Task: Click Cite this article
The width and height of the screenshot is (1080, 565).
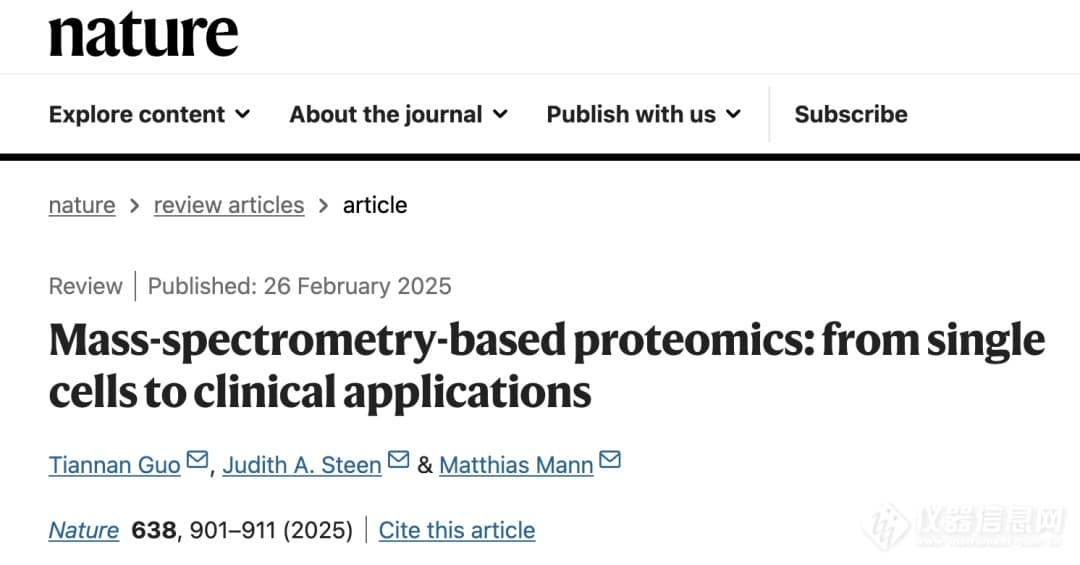Action: pyautogui.click(x=457, y=530)
